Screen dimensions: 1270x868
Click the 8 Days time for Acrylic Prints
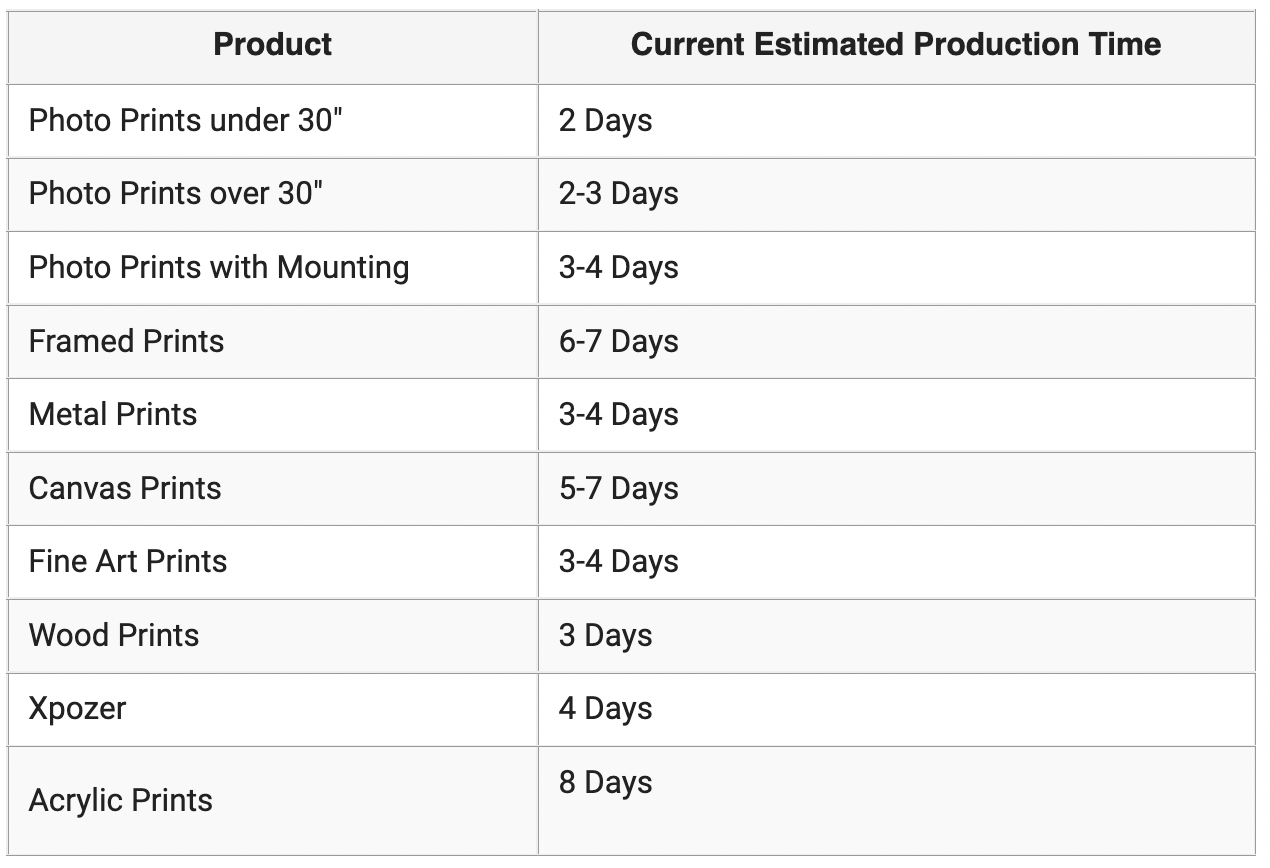coord(605,782)
